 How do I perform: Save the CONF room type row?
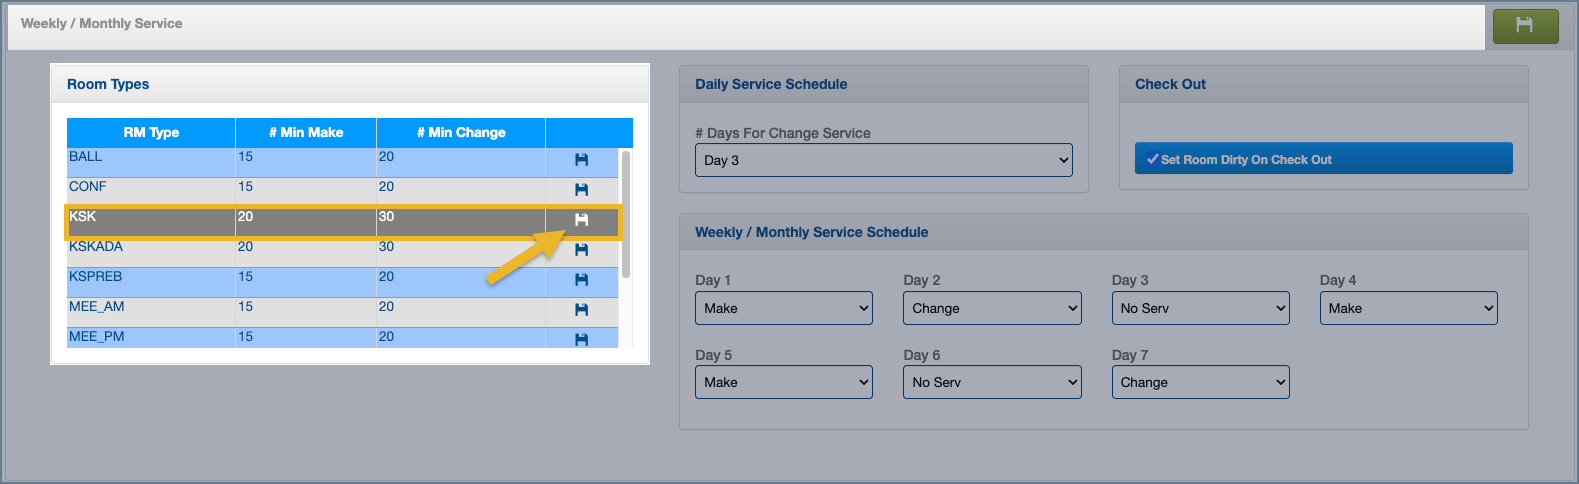point(581,190)
